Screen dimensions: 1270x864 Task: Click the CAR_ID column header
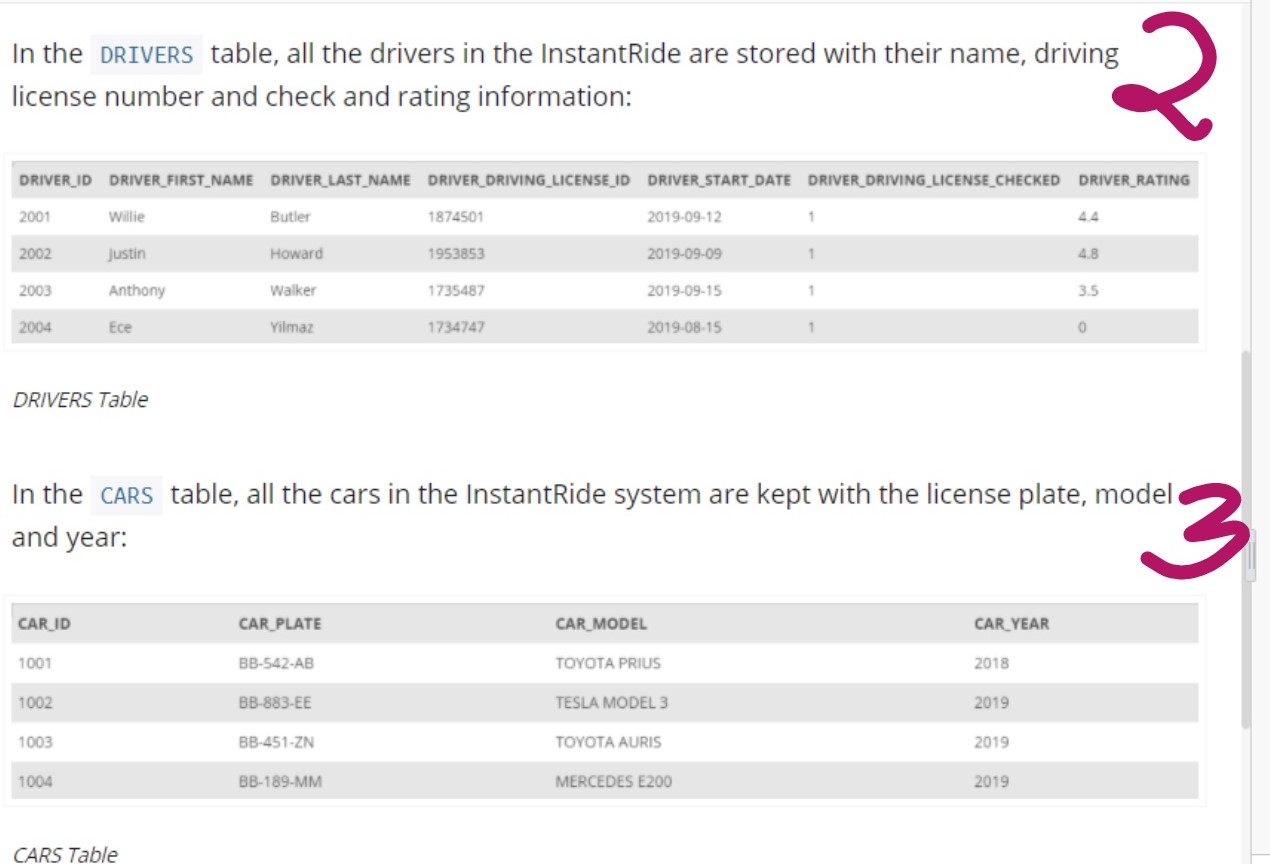(44, 623)
